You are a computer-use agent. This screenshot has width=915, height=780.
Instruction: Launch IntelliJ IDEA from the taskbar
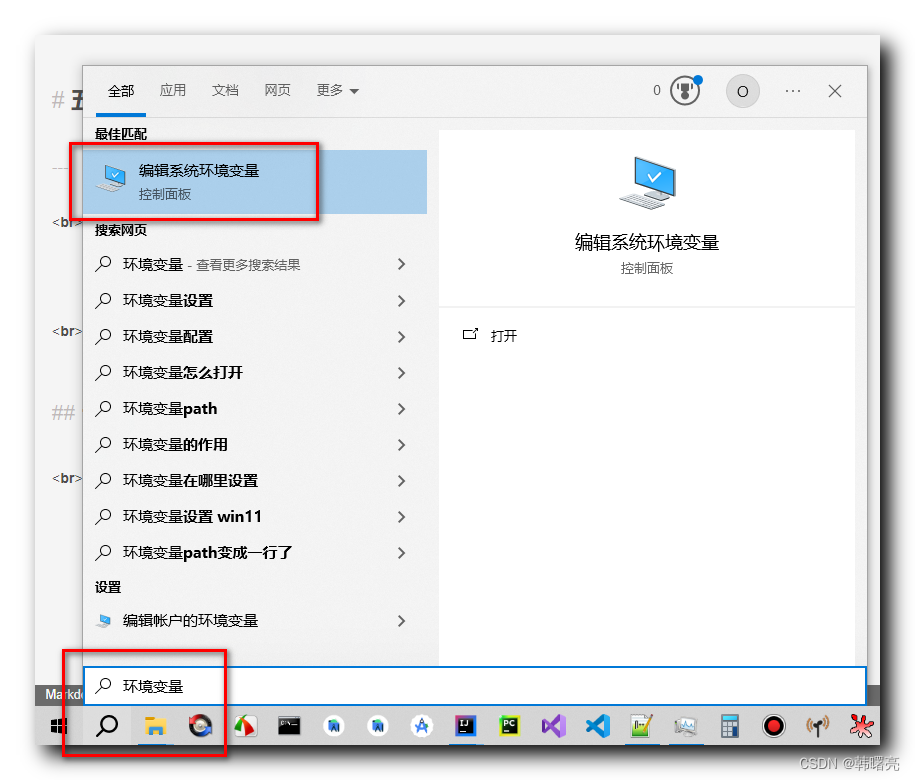click(x=465, y=727)
